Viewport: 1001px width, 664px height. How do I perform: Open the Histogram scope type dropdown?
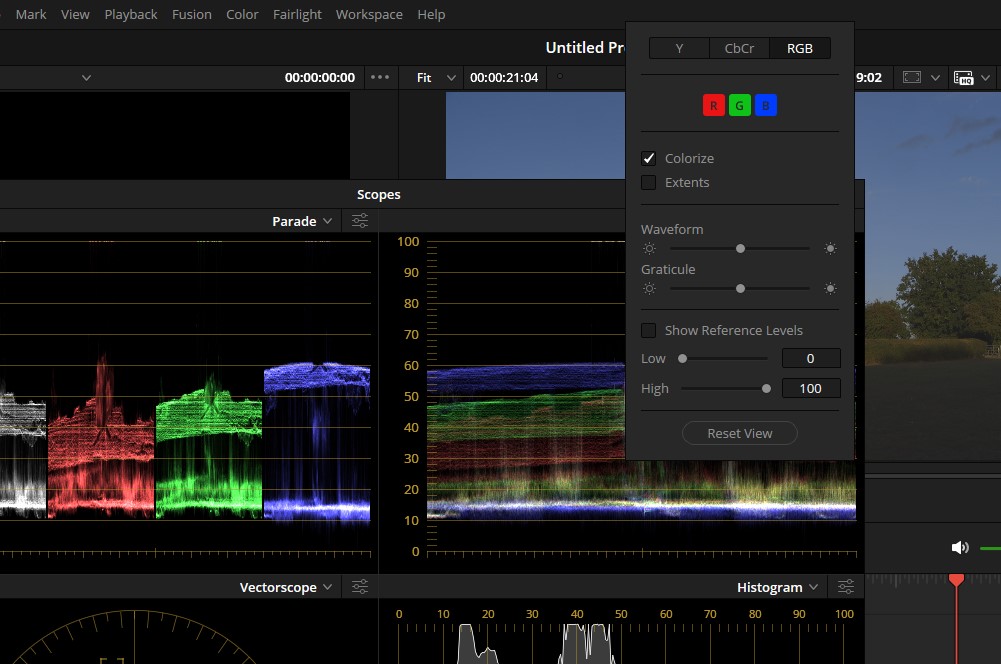click(777, 587)
